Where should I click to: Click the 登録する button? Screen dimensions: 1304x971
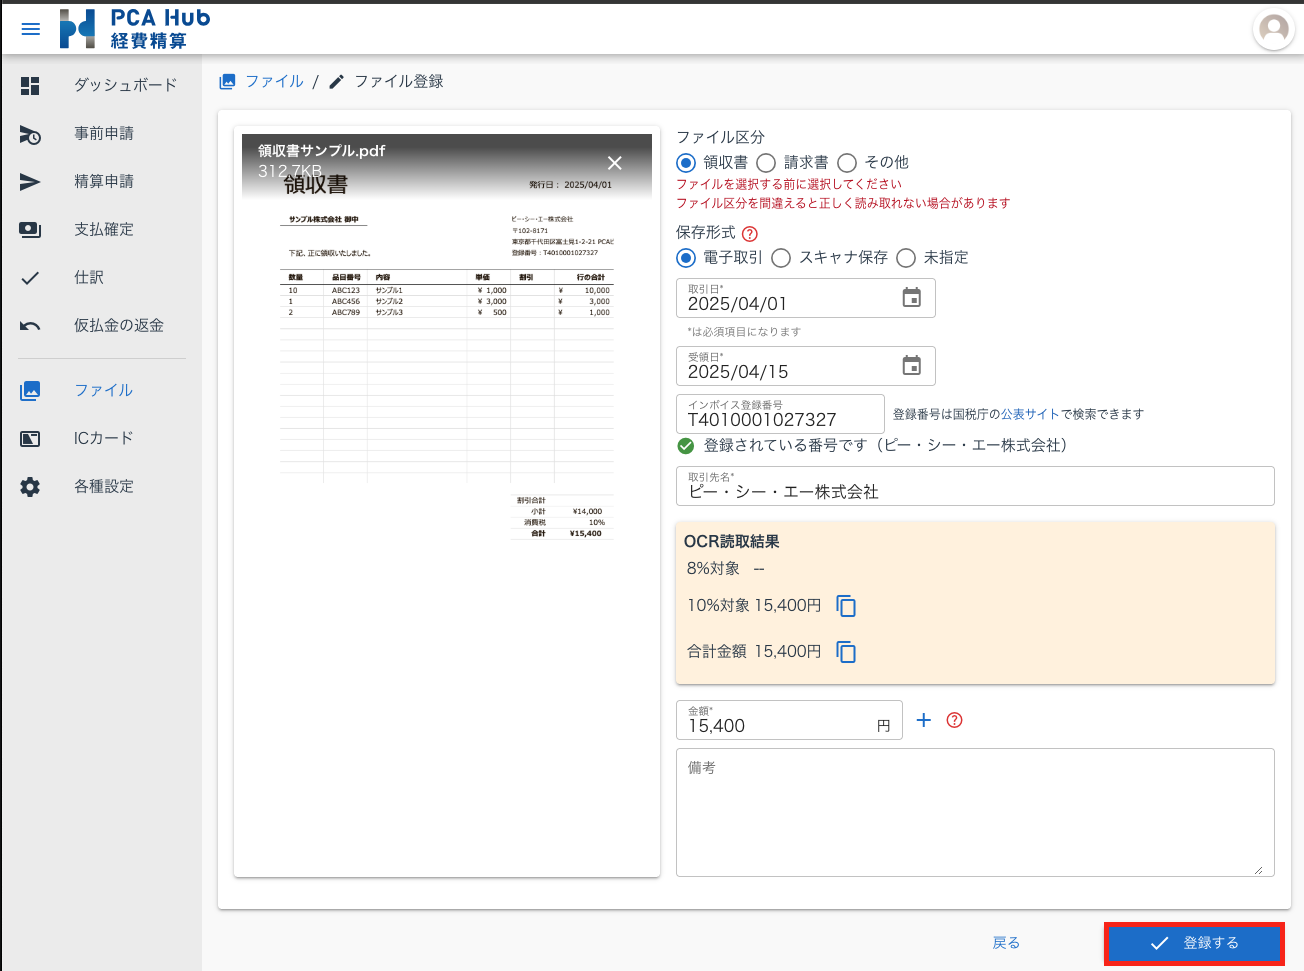pyautogui.click(x=1194, y=943)
